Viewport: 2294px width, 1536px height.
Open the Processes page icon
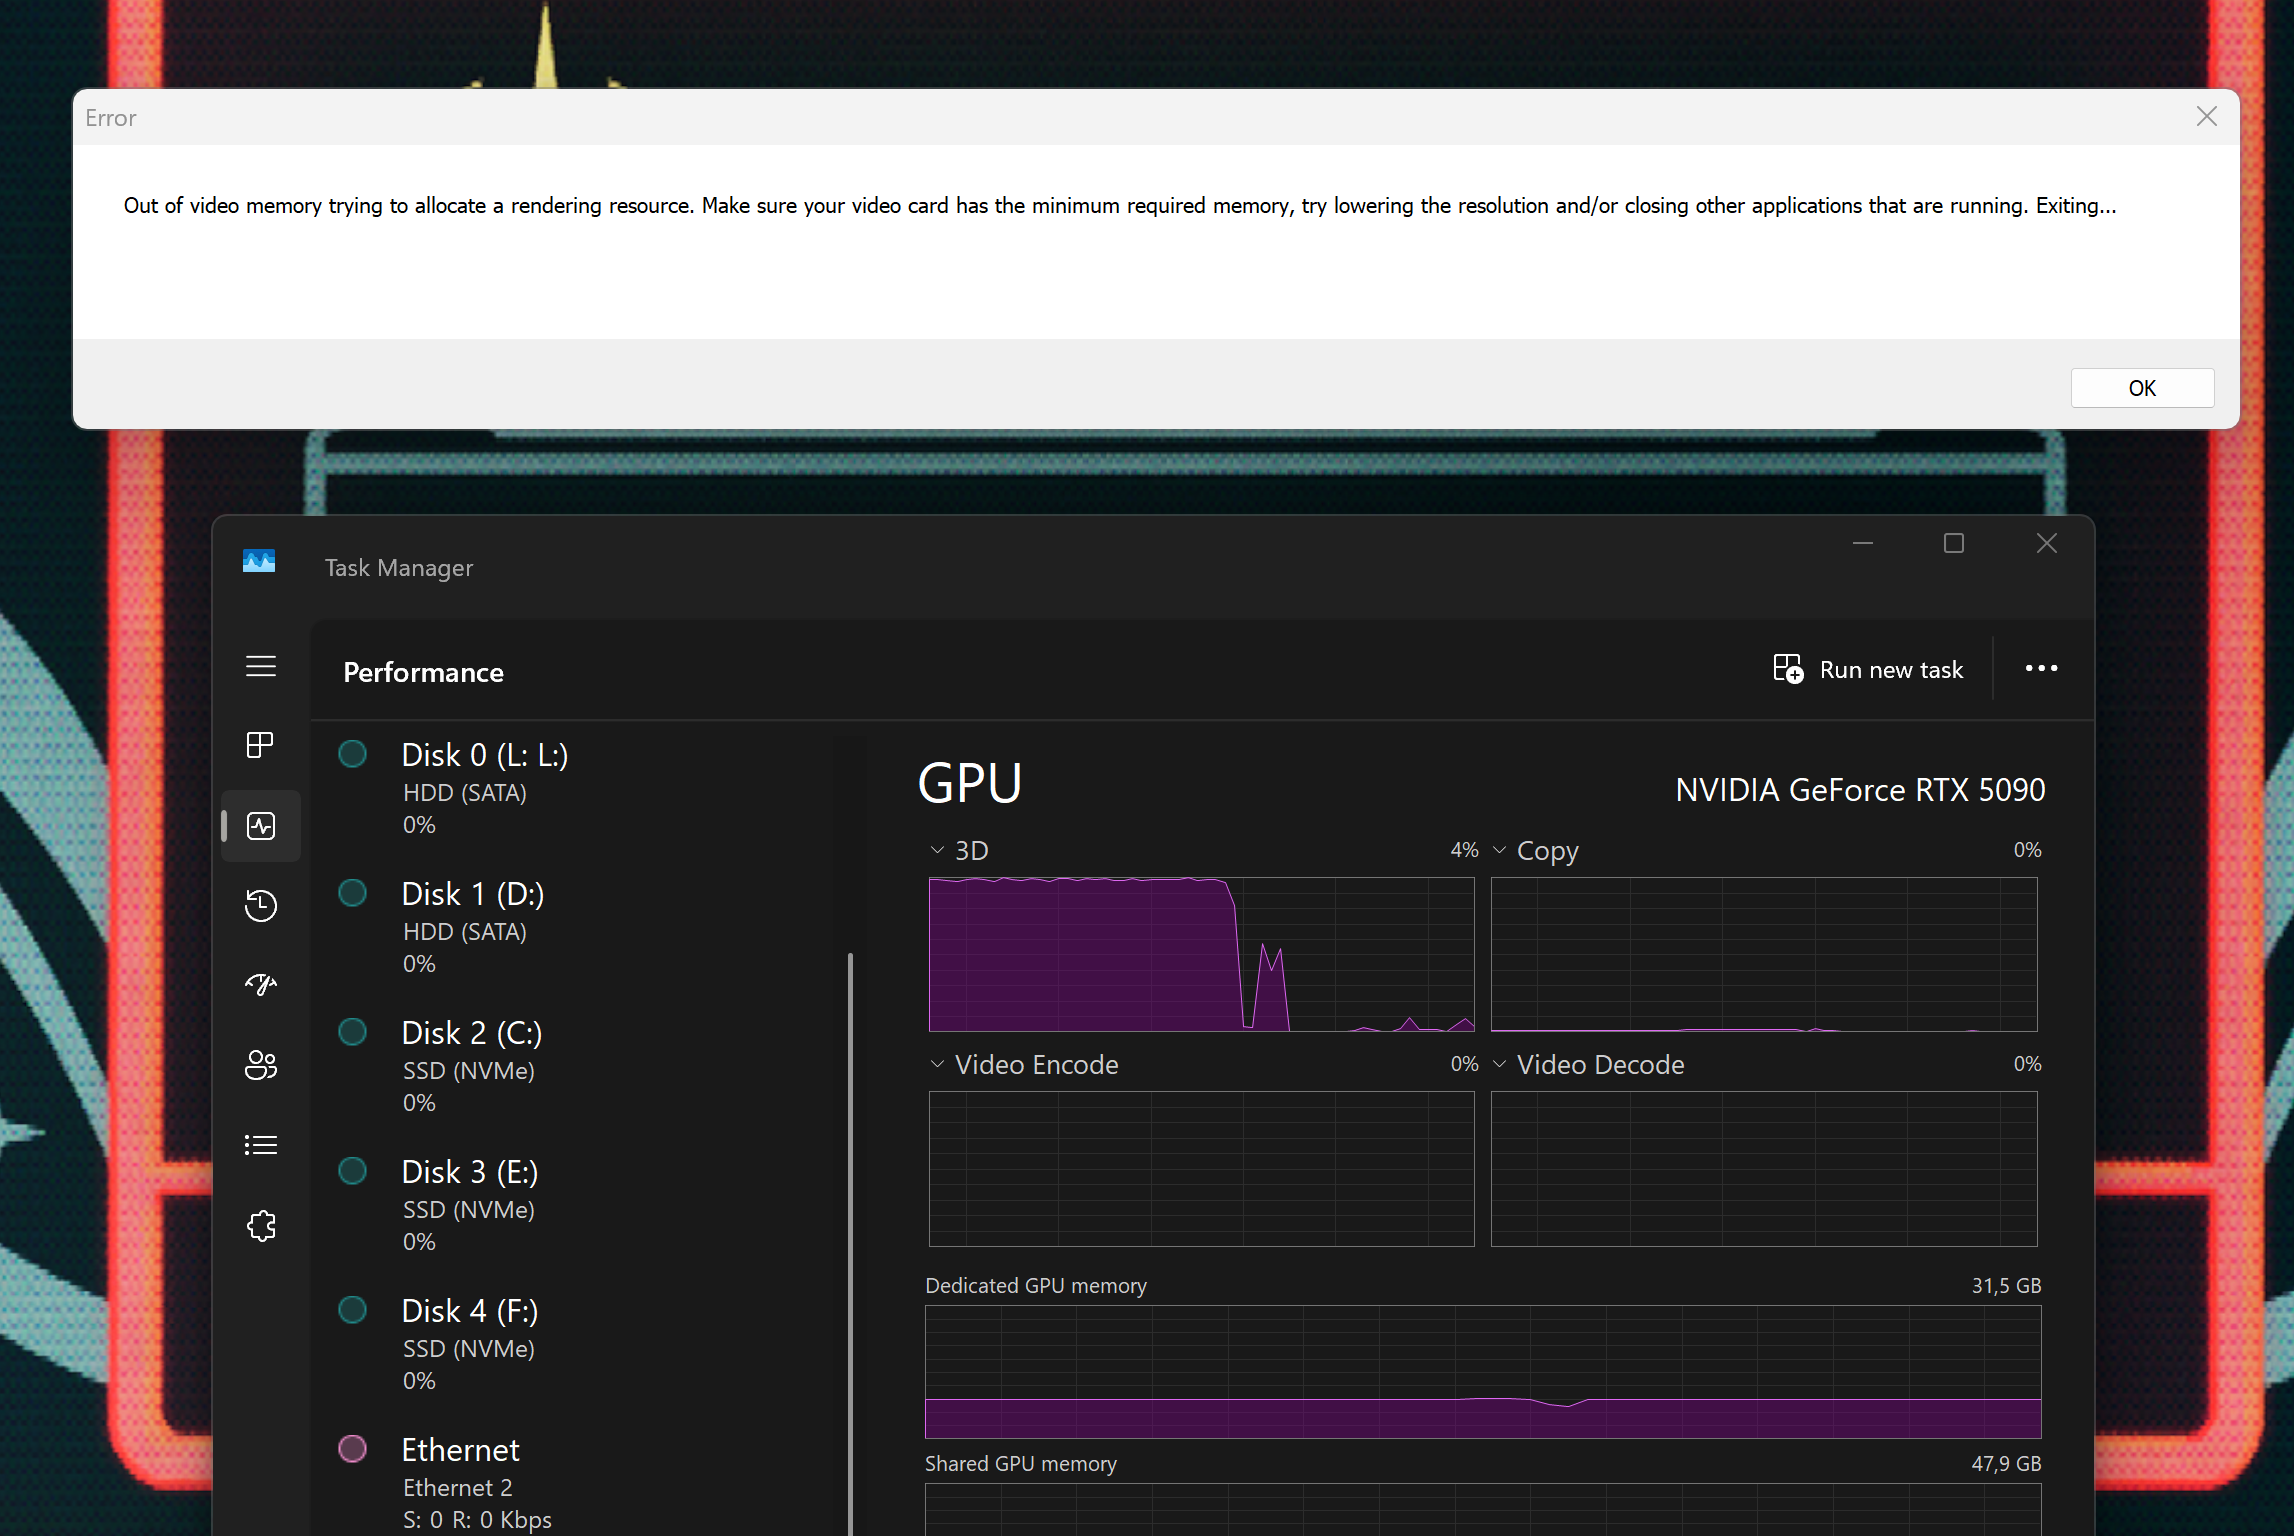pyautogui.click(x=261, y=745)
